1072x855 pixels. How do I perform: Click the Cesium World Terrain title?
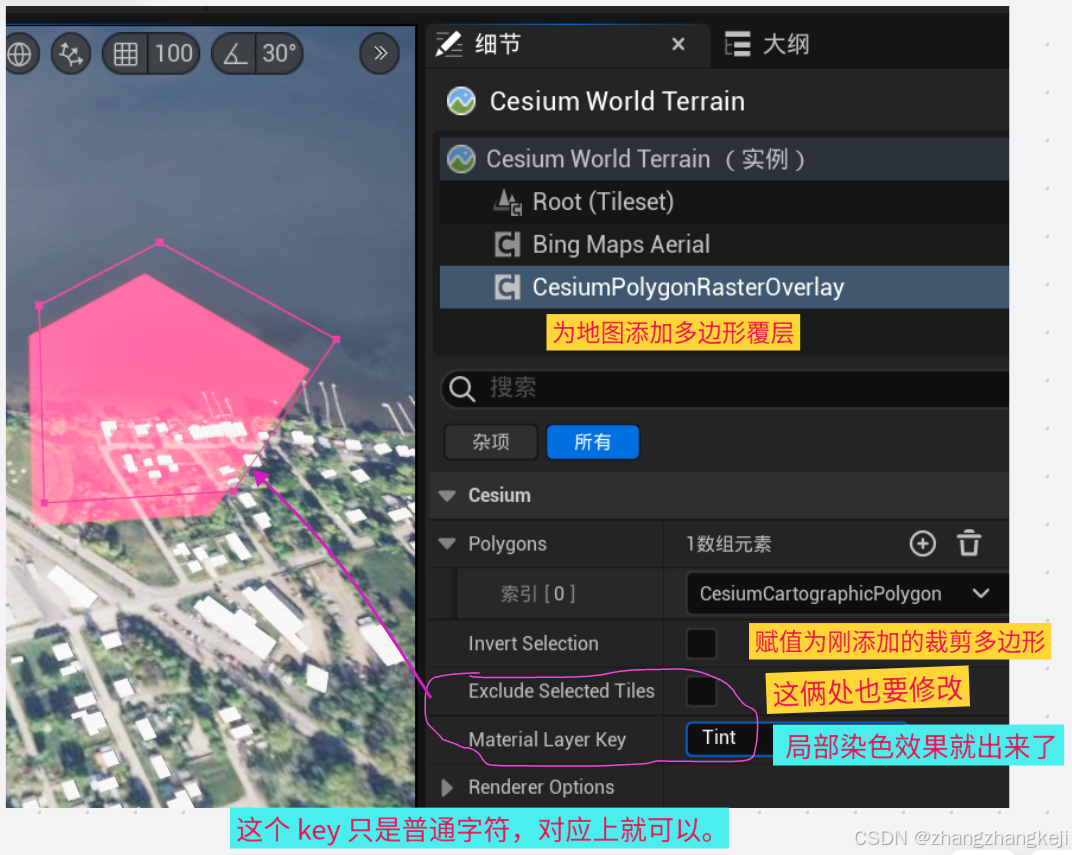coord(617,101)
